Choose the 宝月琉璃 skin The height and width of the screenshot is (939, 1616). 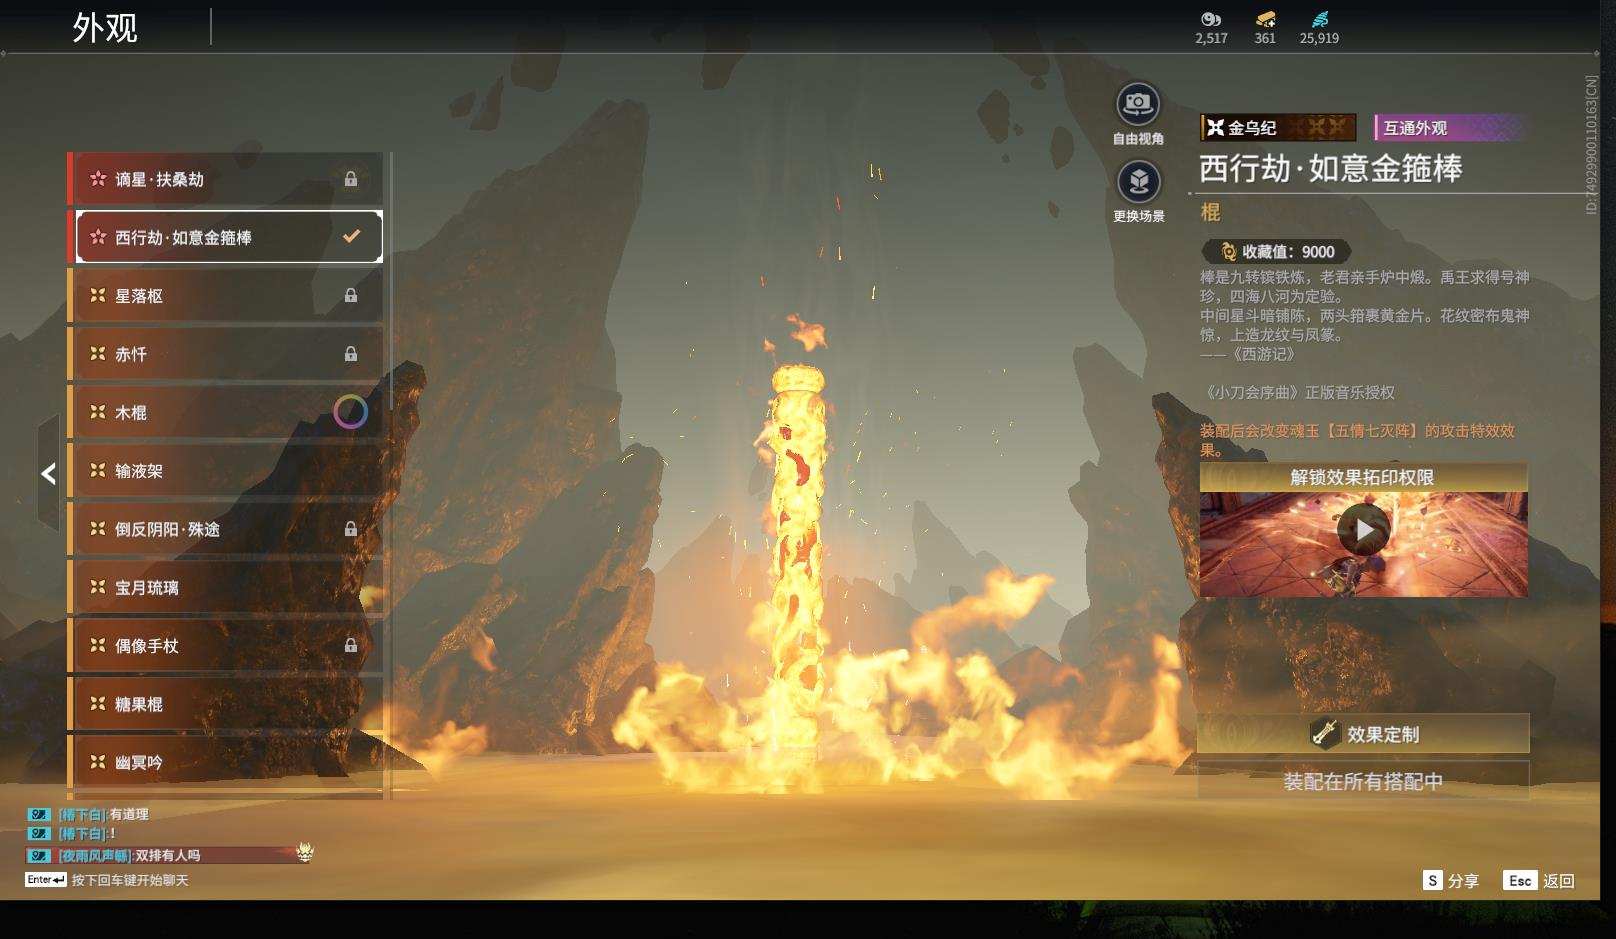225,587
